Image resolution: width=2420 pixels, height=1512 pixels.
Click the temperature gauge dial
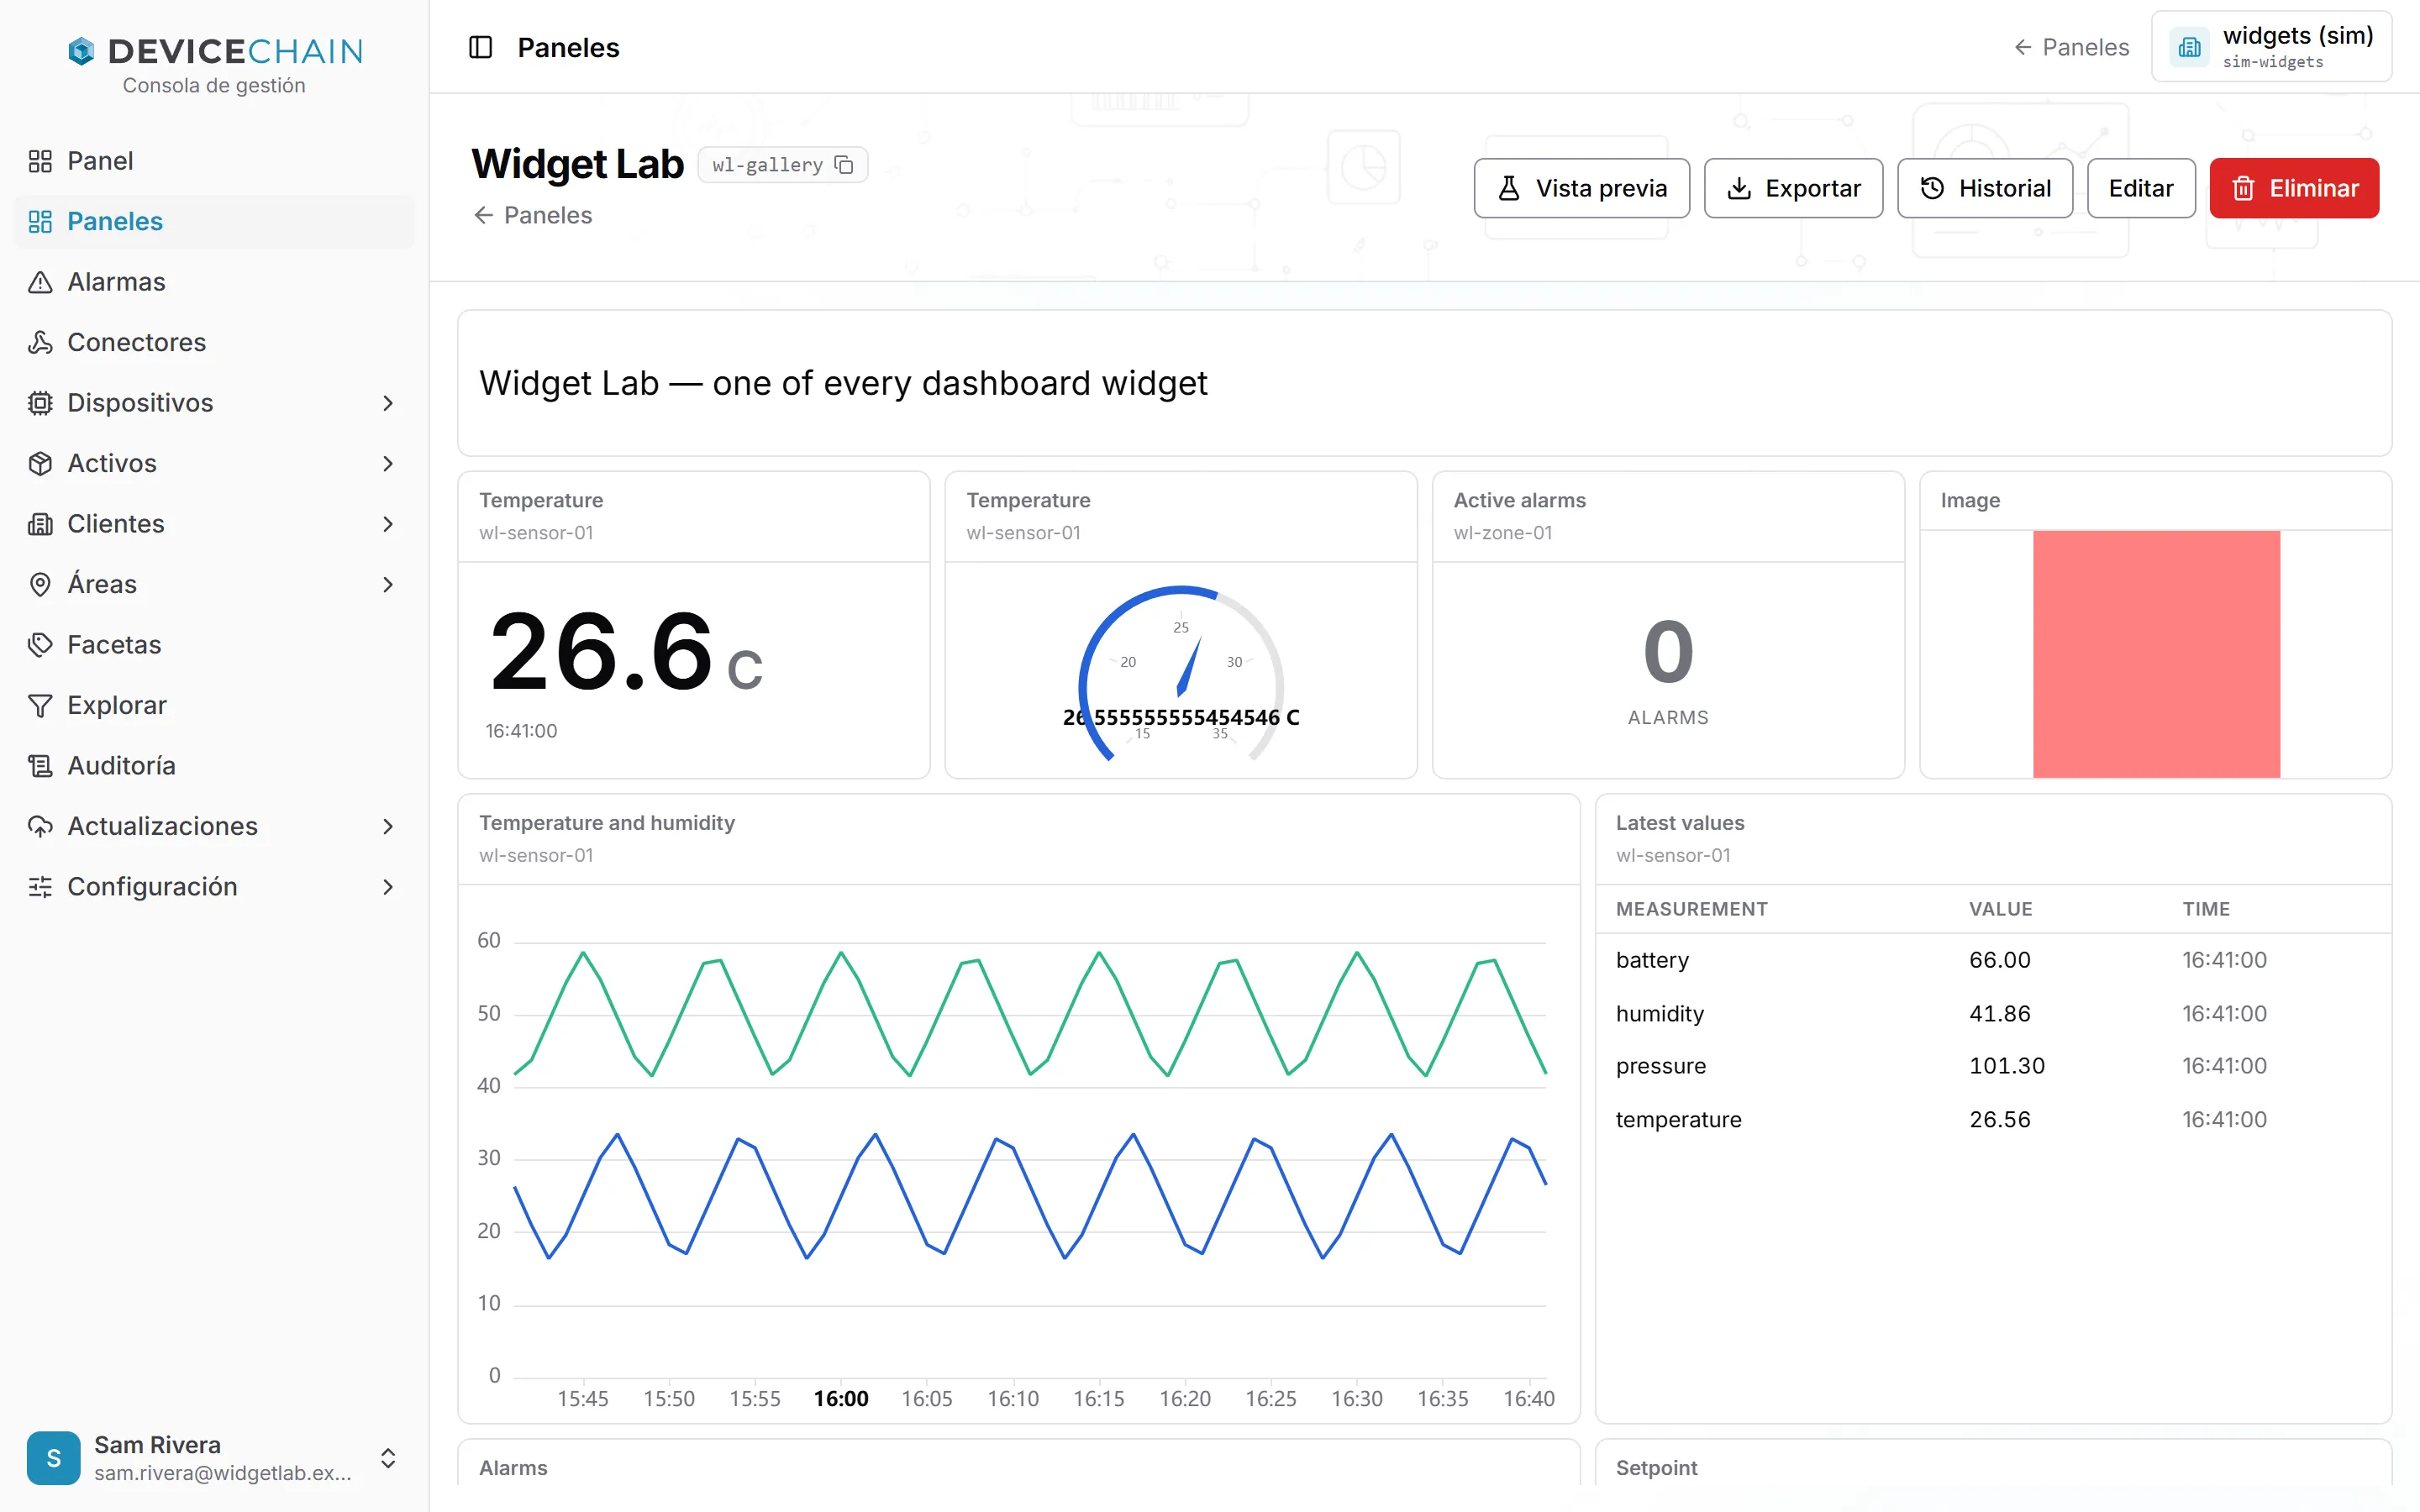[1181, 672]
